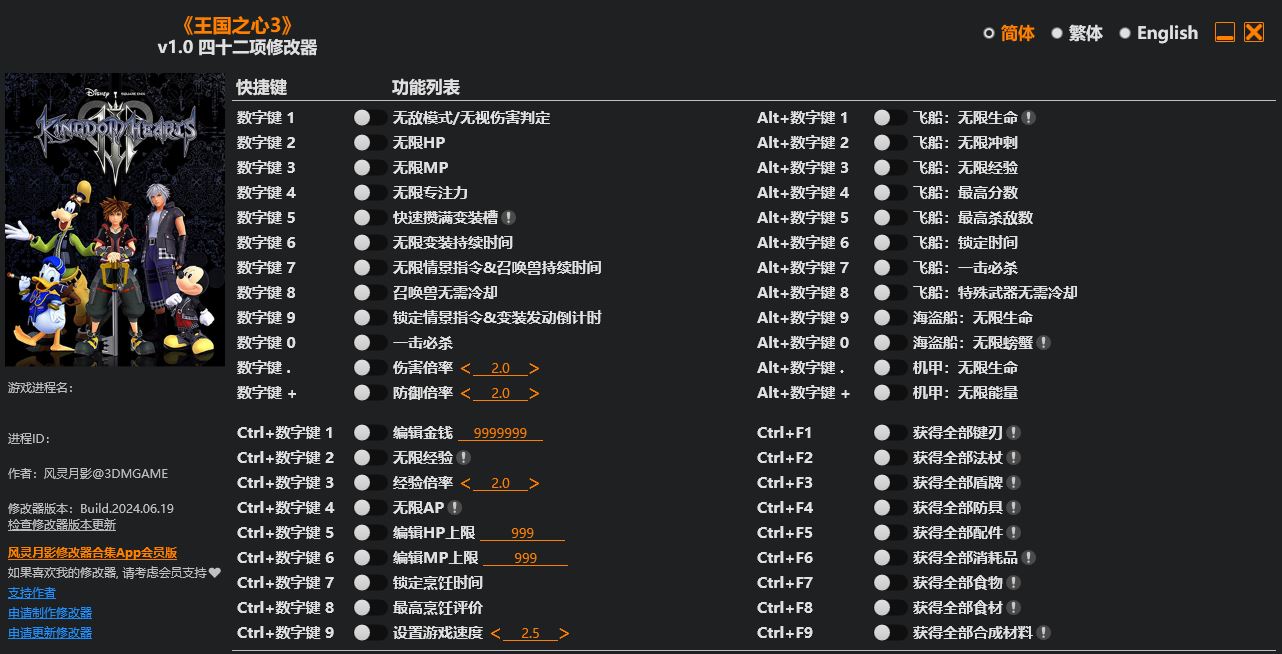
Task: Click 支持作者 link
Action: click(x=32, y=593)
